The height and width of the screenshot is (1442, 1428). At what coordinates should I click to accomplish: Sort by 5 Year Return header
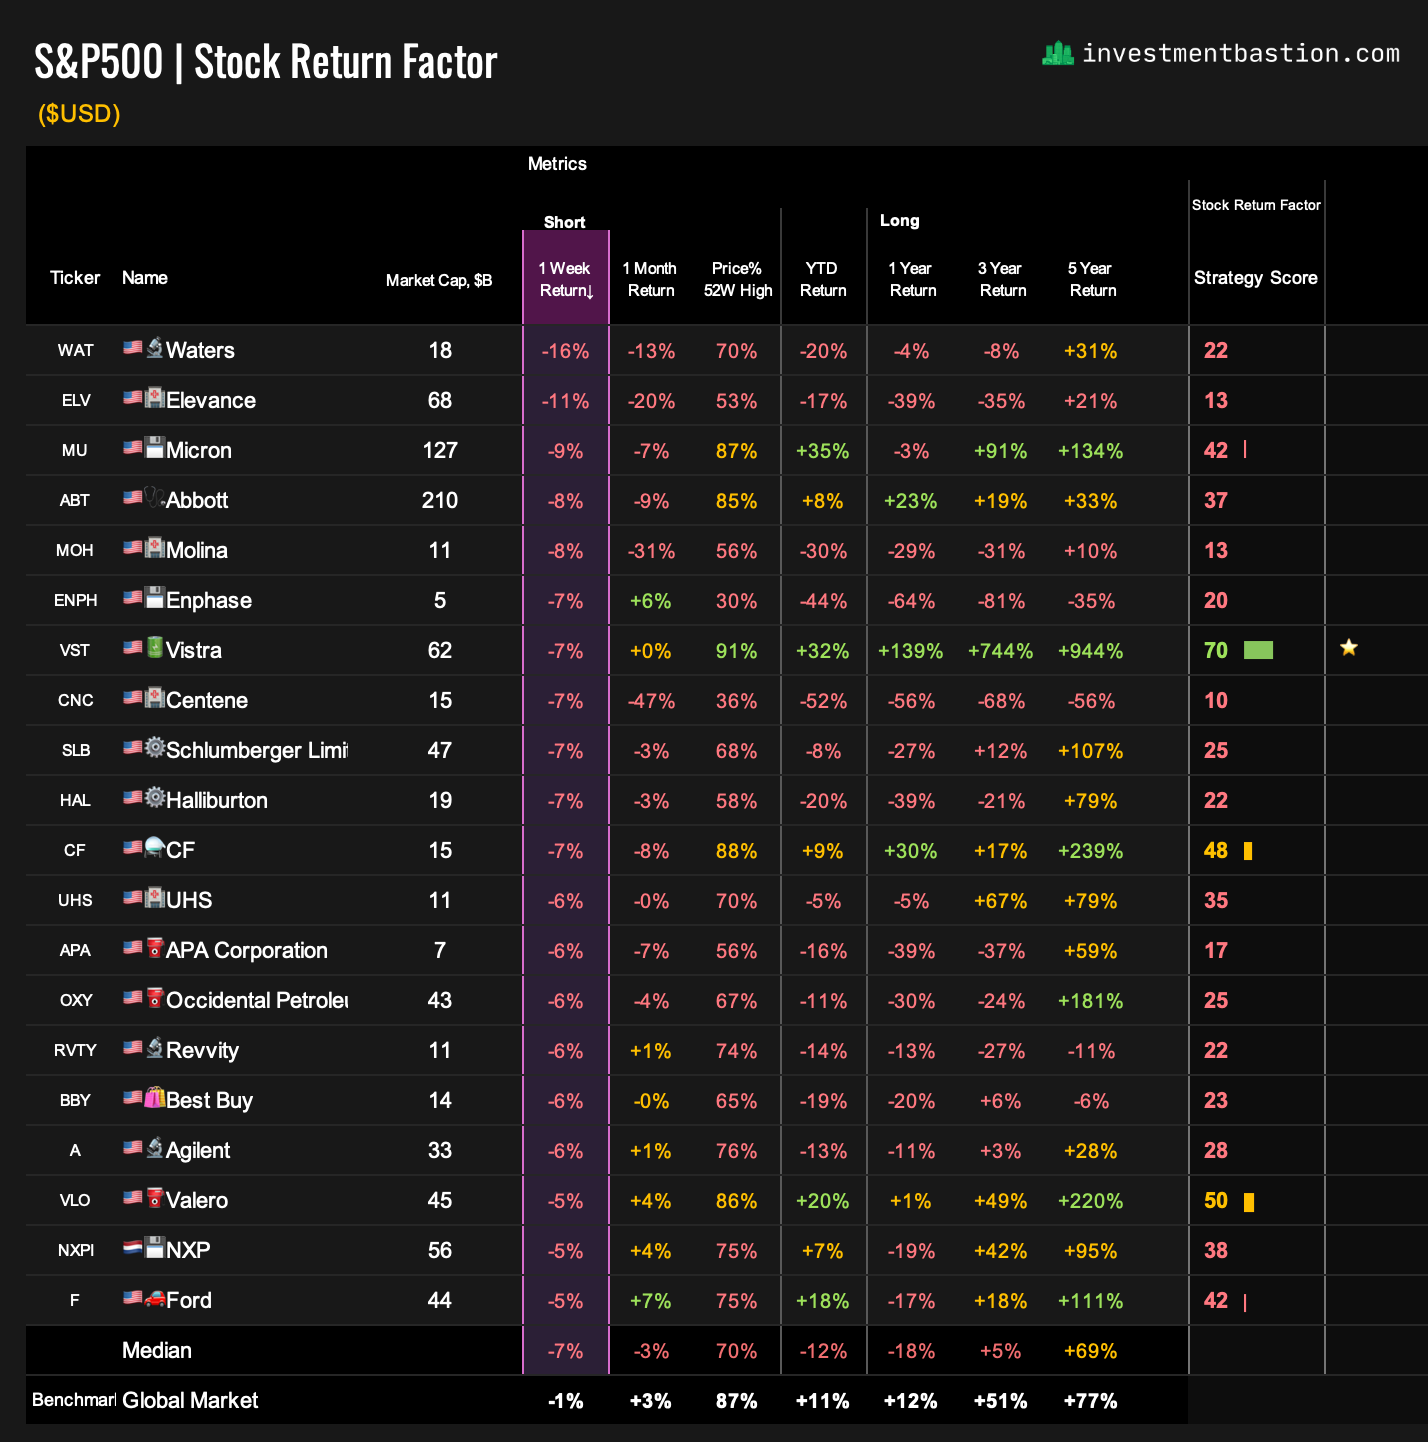pyautogui.click(x=1092, y=279)
